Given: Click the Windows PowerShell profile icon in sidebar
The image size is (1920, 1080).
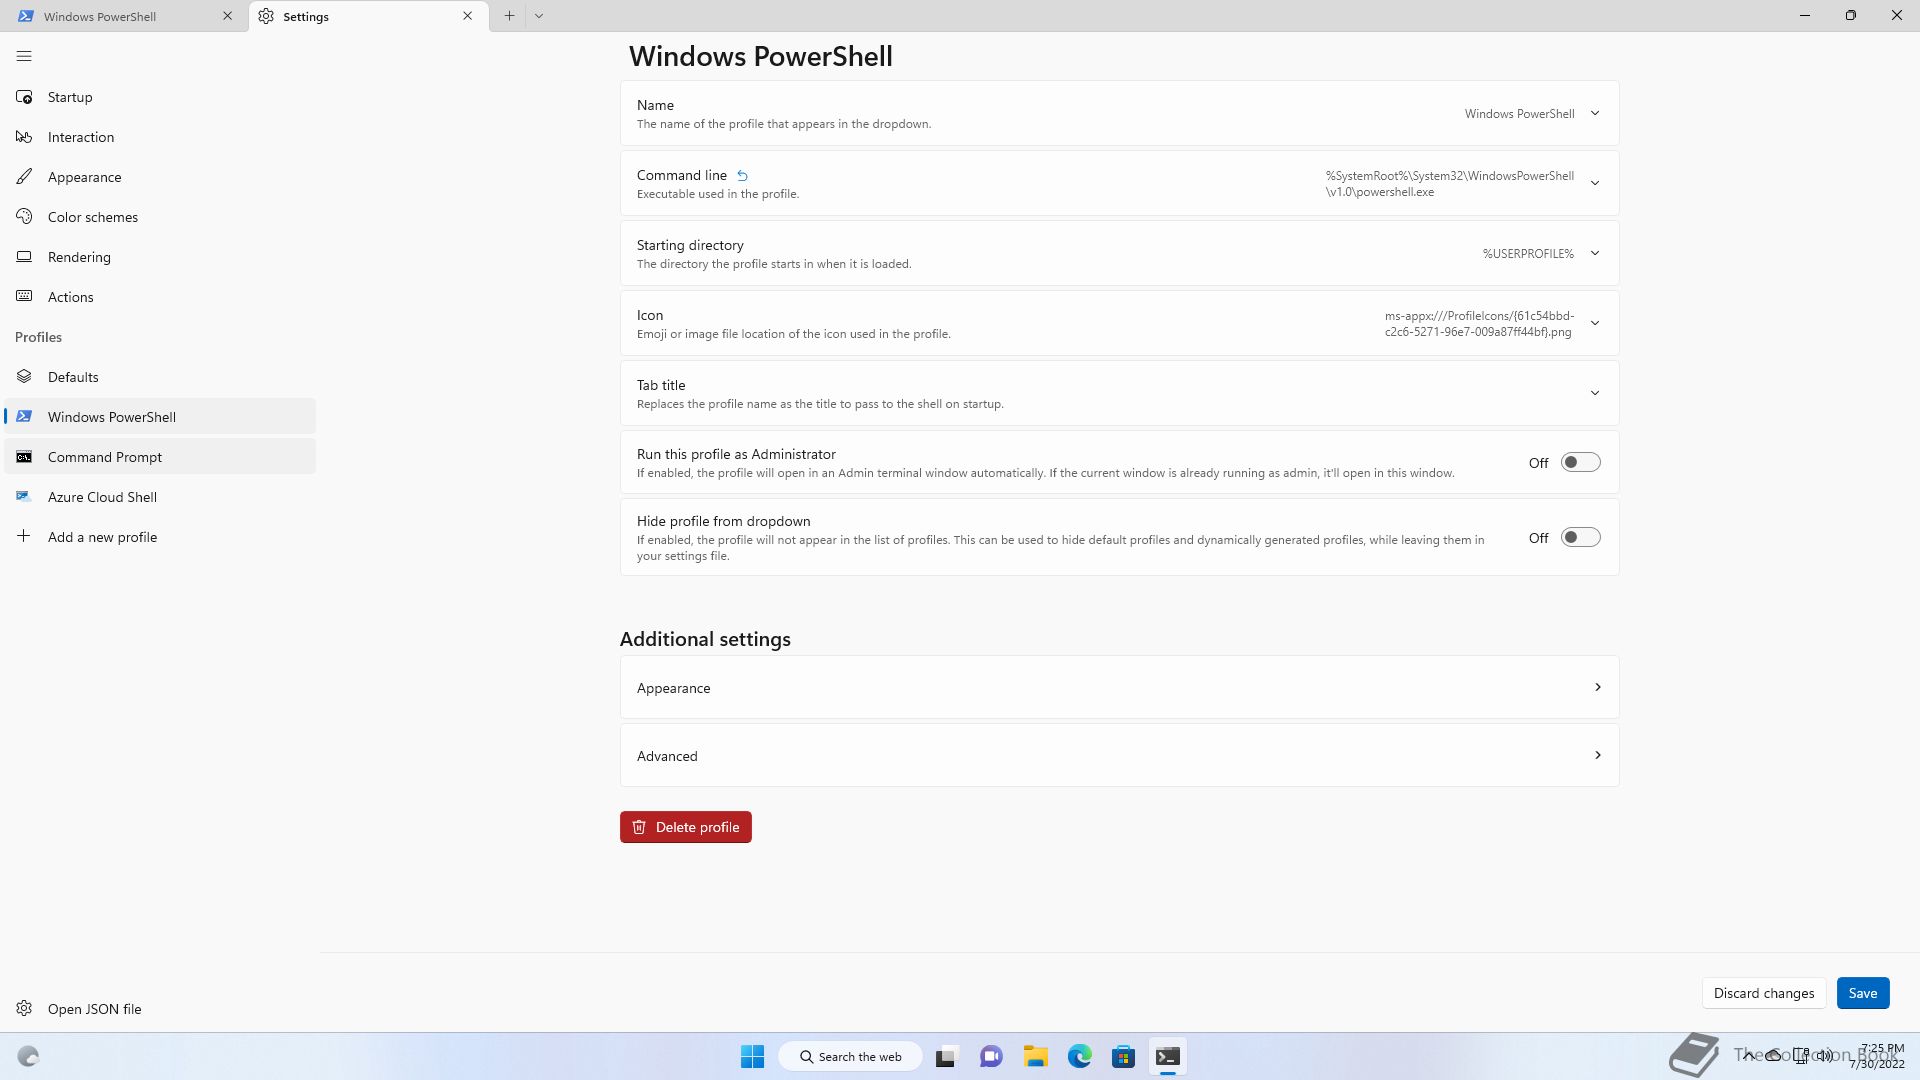Looking at the screenshot, I should coord(24,417).
